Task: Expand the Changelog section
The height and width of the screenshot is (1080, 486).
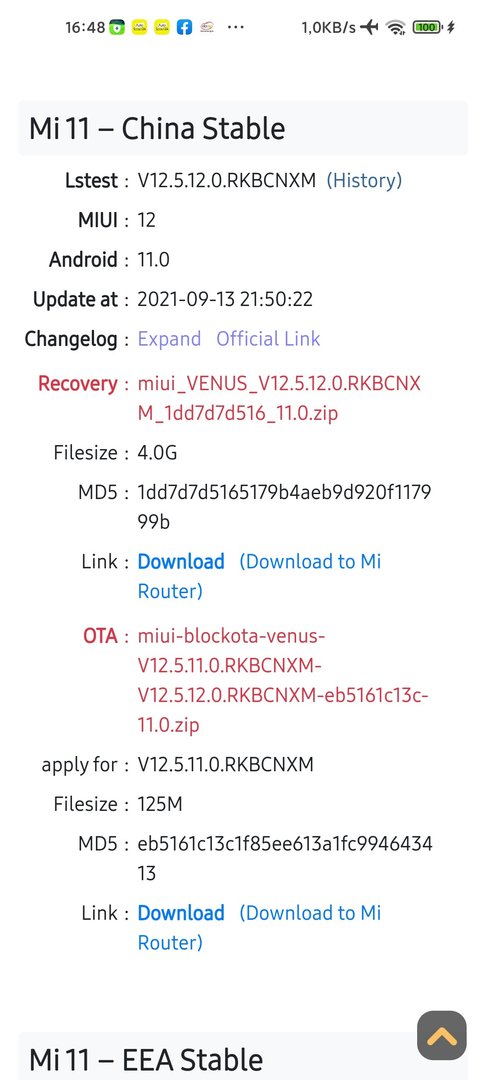Action: tap(169, 339)
